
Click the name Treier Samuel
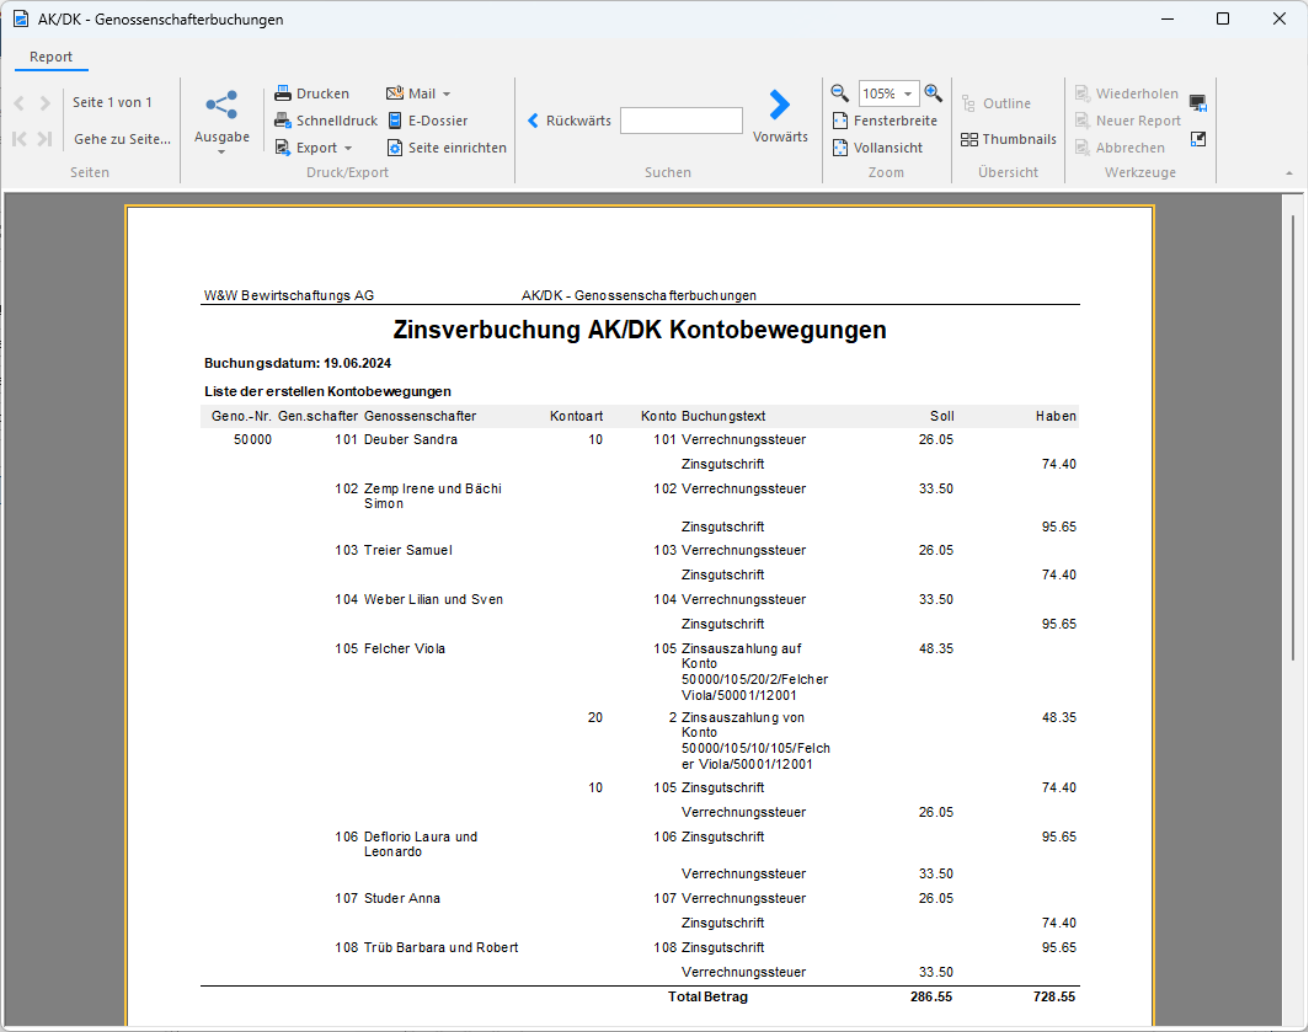pyautogui.click(x=408, y=551)
